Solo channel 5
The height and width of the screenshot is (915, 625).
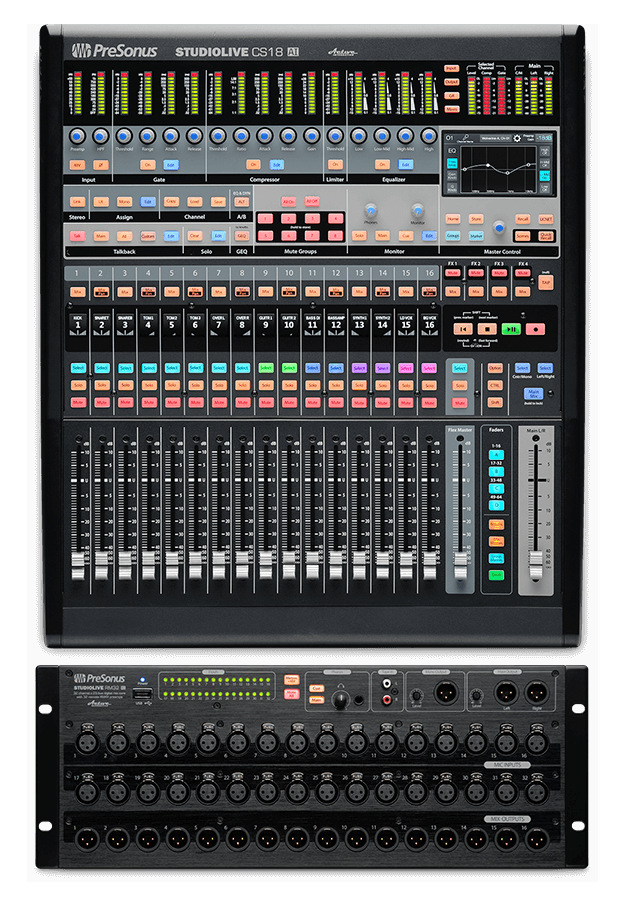point(172,385)
